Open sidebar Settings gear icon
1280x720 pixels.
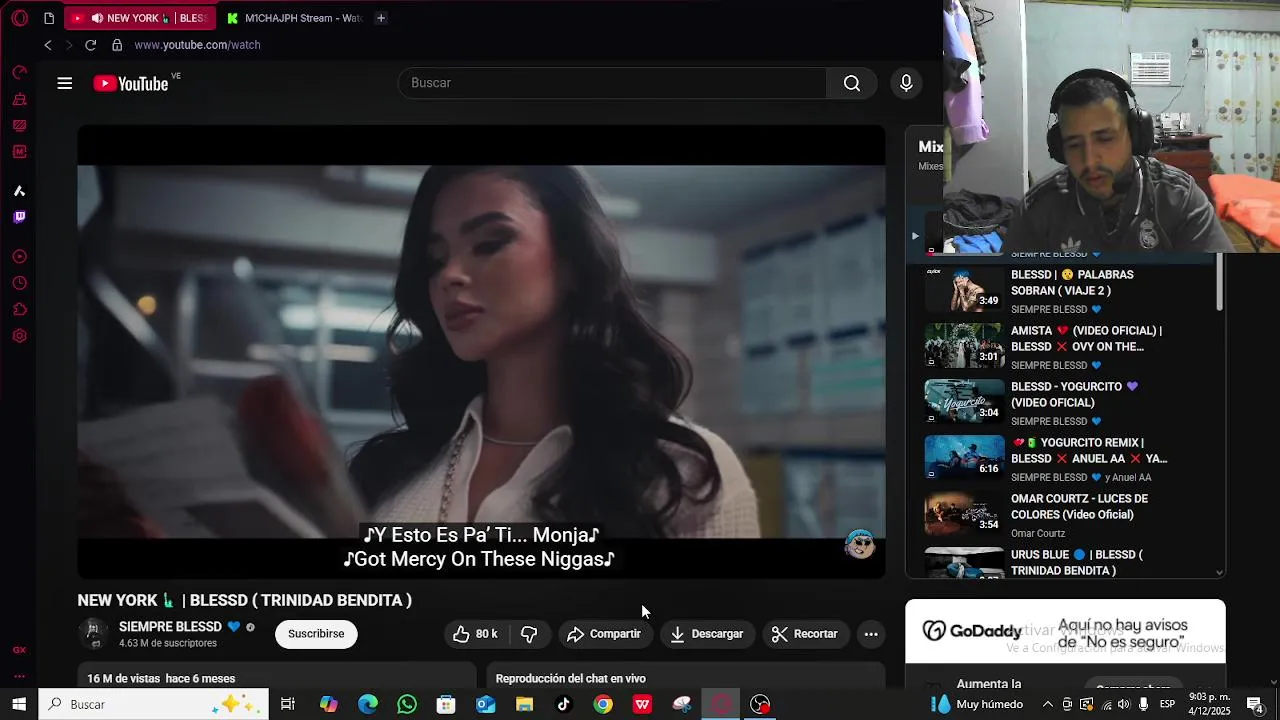tap(19, 336)
